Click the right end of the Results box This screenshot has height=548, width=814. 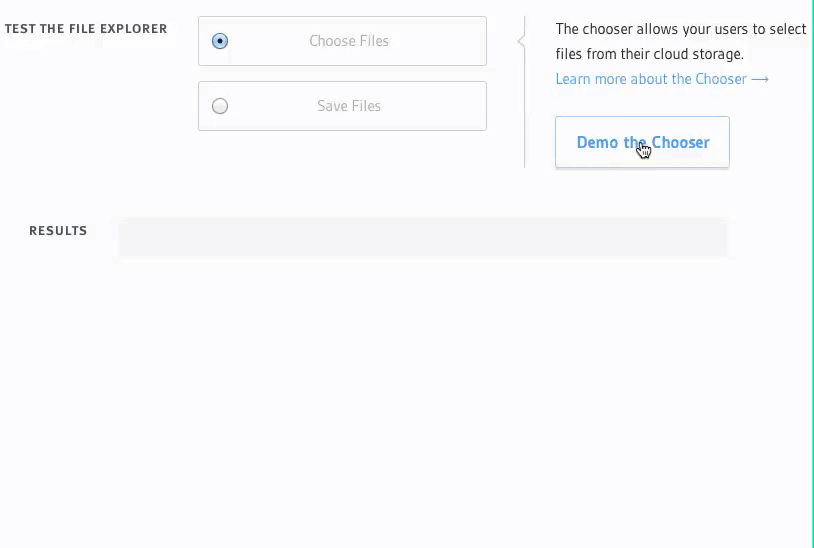click(716, 238)
